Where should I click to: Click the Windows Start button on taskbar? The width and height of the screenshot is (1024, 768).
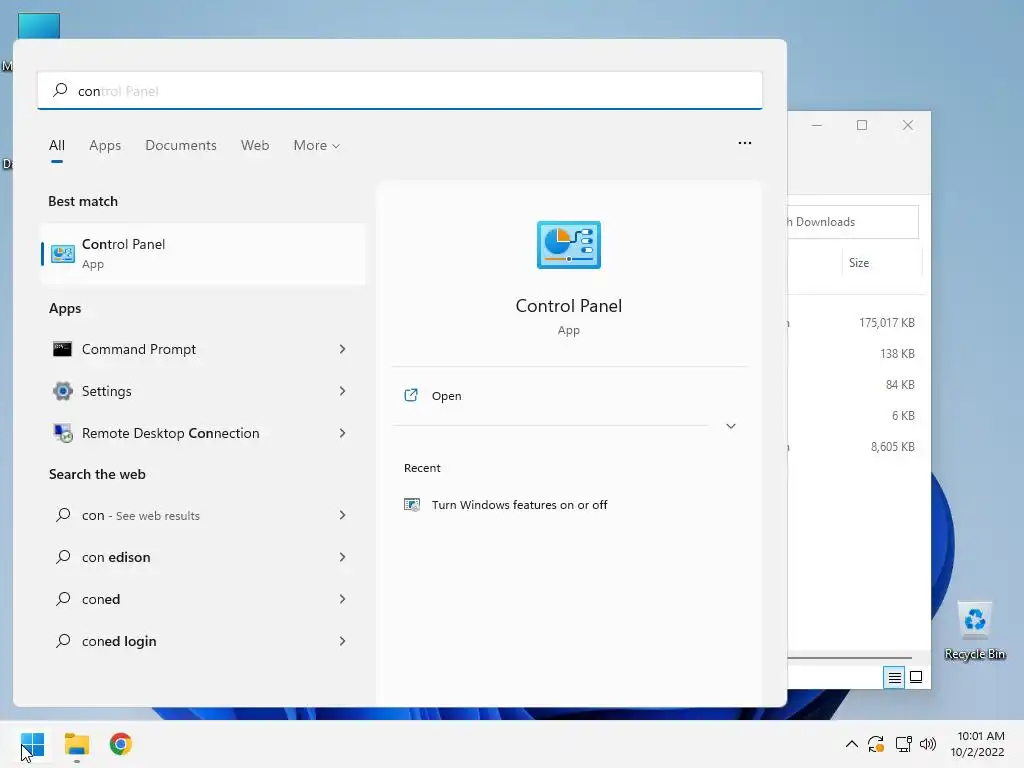coord(33,744)
